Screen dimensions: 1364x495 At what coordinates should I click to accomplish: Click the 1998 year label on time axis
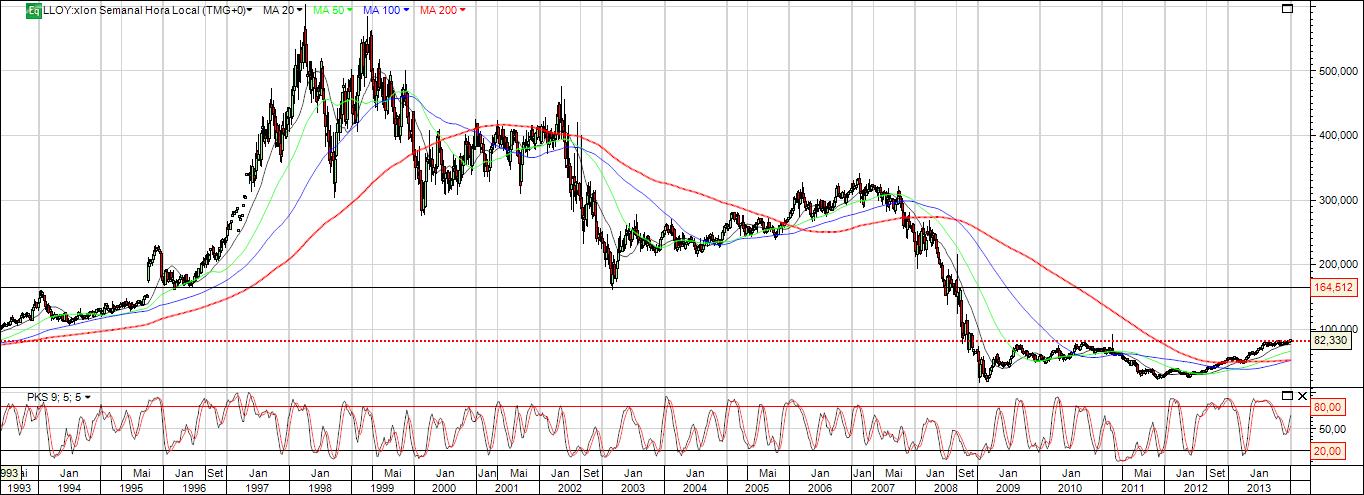[x=320, y=487]
